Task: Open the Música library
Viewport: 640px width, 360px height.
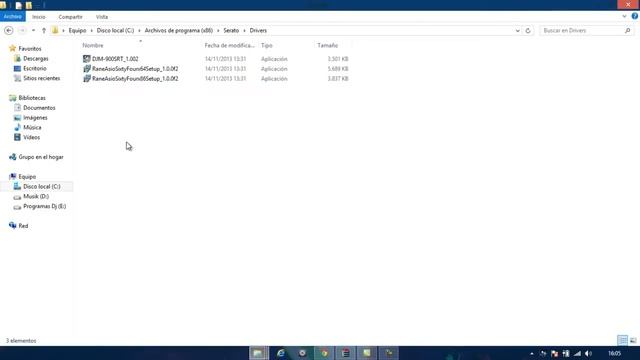Action: [x=32, y=127]
